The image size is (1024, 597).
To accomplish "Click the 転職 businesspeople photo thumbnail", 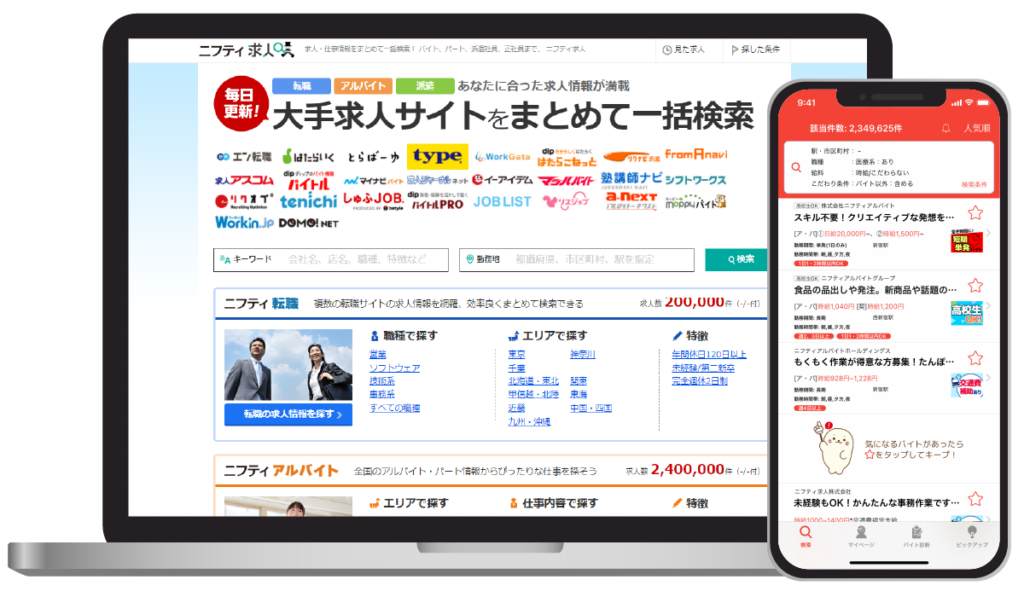I will click(288, 364).
